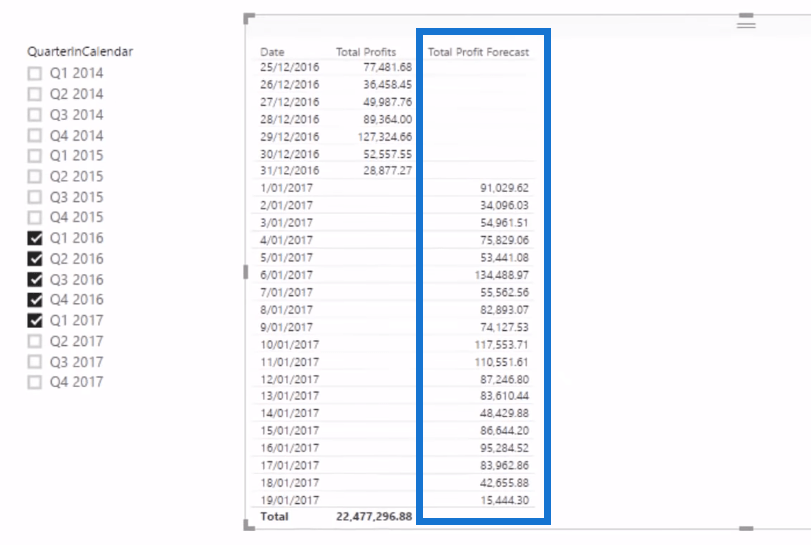This screenshot has height=545, width=811.
Task: Check the Q4 2014 quarter checkbox
Action: coord(35,135)
